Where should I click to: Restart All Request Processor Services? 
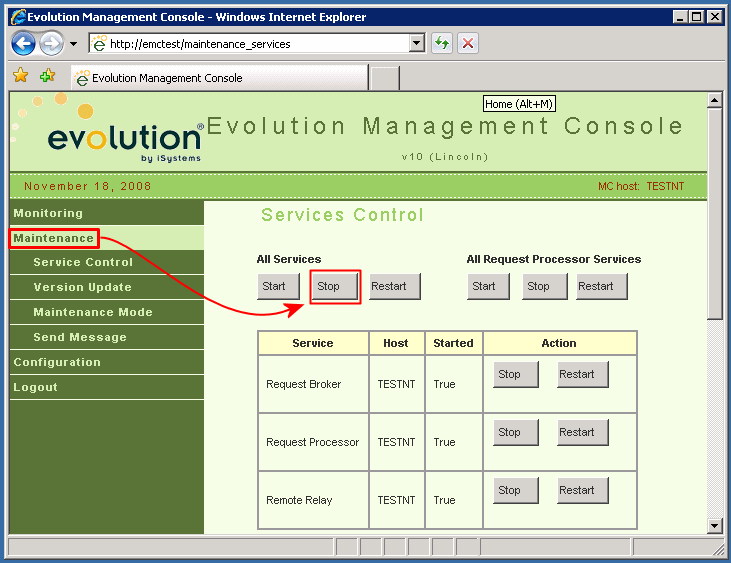click(601, 286)
